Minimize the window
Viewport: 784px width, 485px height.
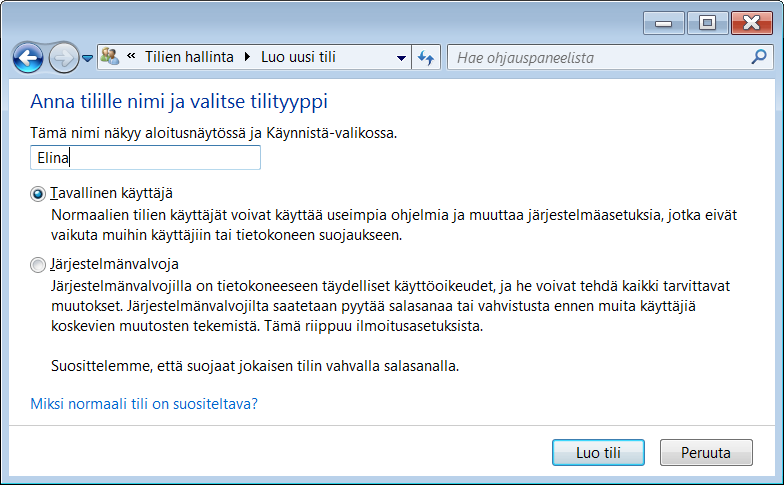664,23
